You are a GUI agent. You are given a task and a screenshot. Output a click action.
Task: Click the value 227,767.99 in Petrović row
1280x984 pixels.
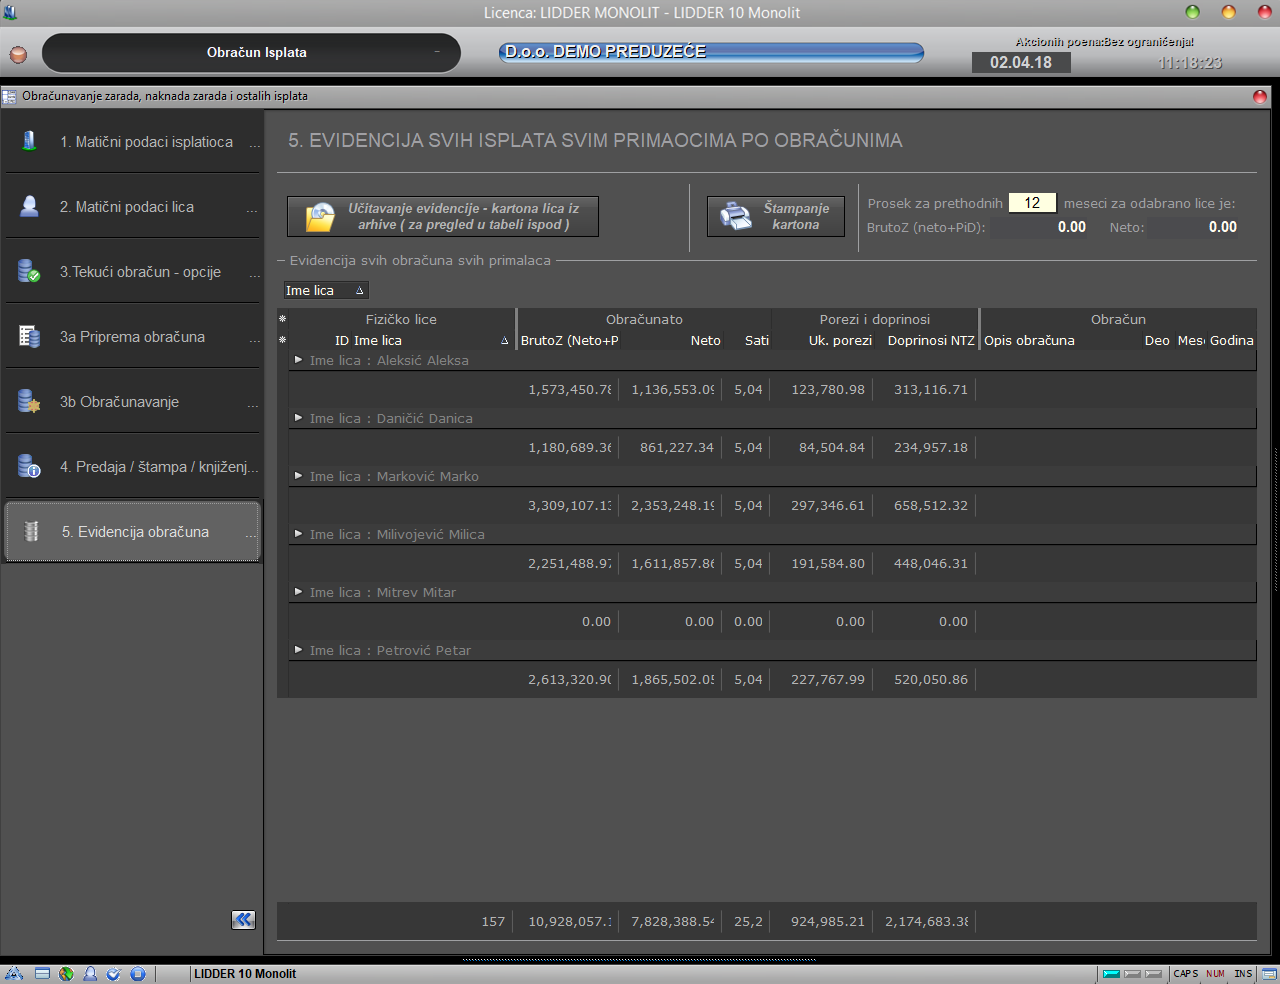click(x=827, y=679)
